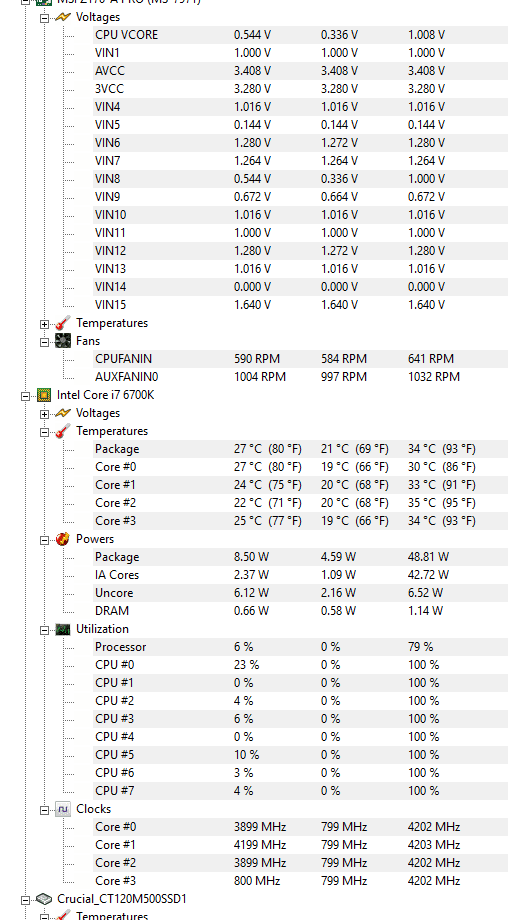Viewport: 508px width, 920px height.
Task: Collapse the Clocks section
Action: 44,810
